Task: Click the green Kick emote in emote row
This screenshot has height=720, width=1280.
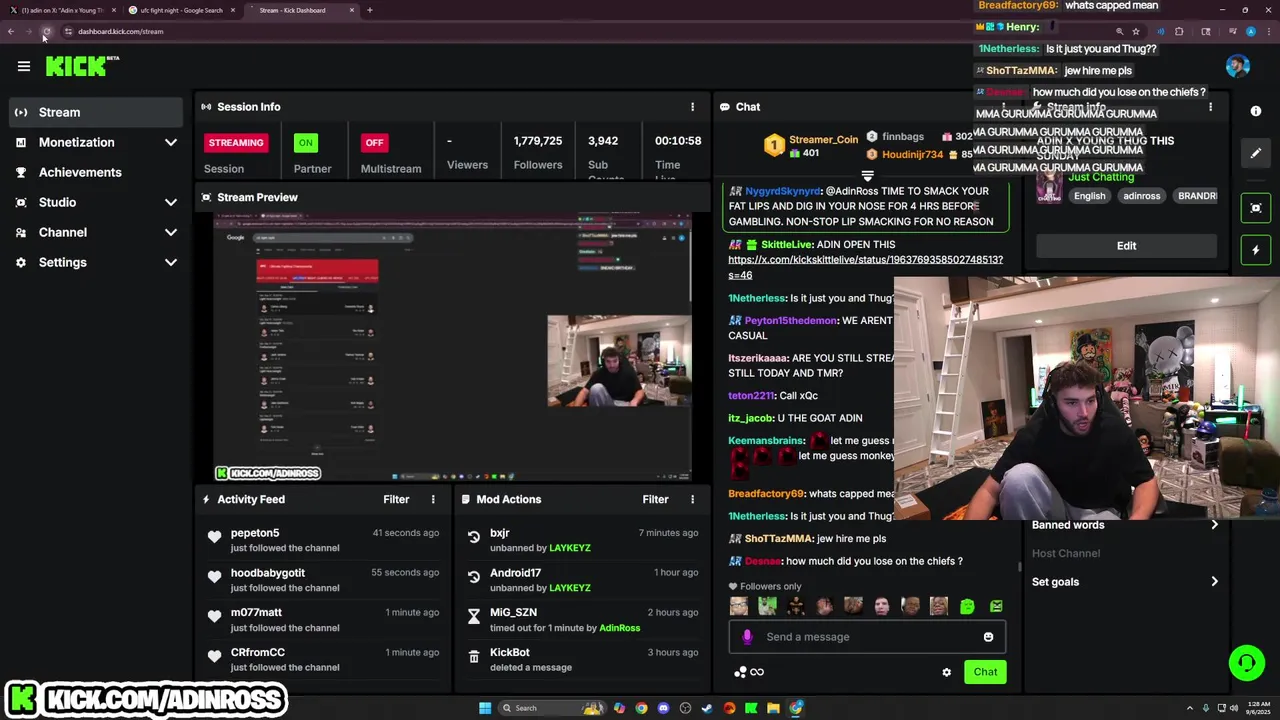Action: [x=967, y=606]
